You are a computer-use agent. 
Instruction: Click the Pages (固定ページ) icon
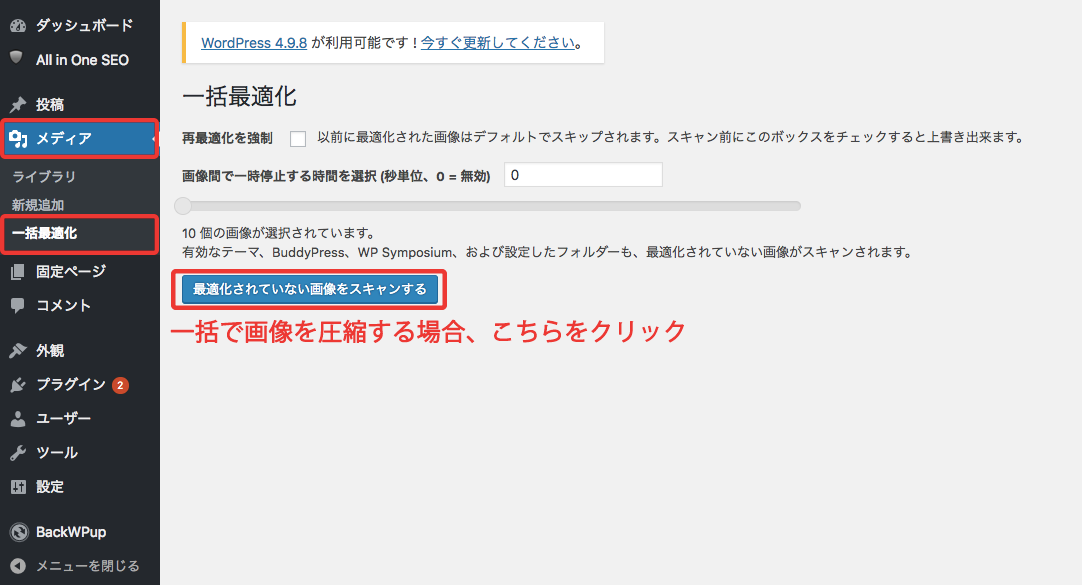click(17, 271)
